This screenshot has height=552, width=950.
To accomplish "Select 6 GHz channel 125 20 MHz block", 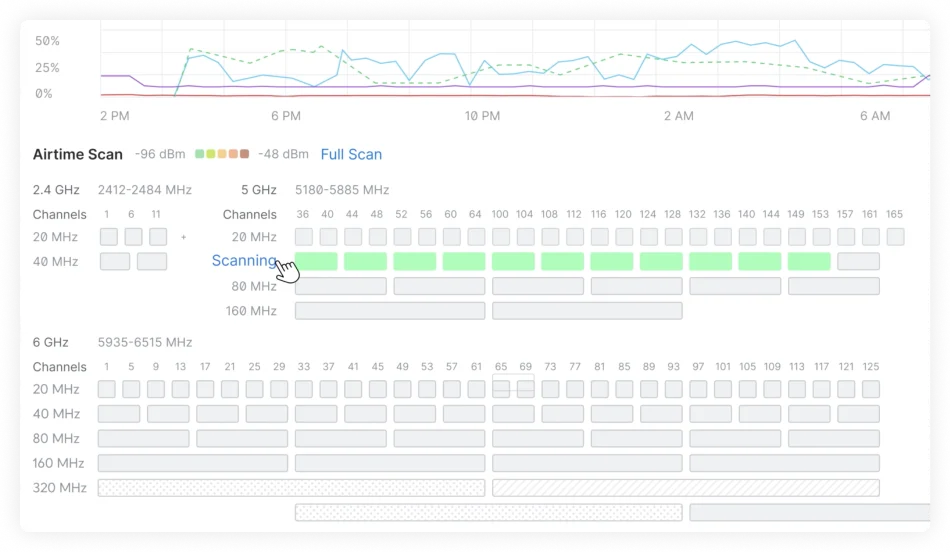I will pos(871,389).
